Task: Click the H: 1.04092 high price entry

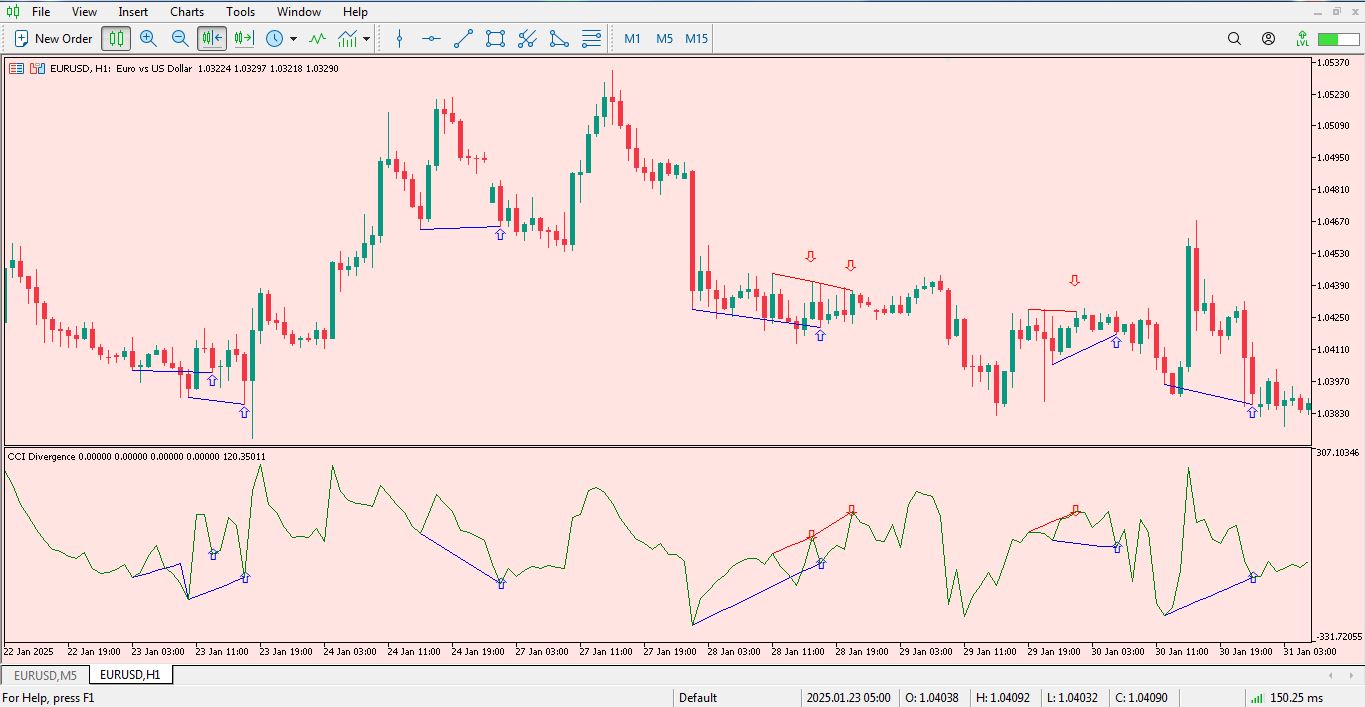Action: [x=1003, y=698]
